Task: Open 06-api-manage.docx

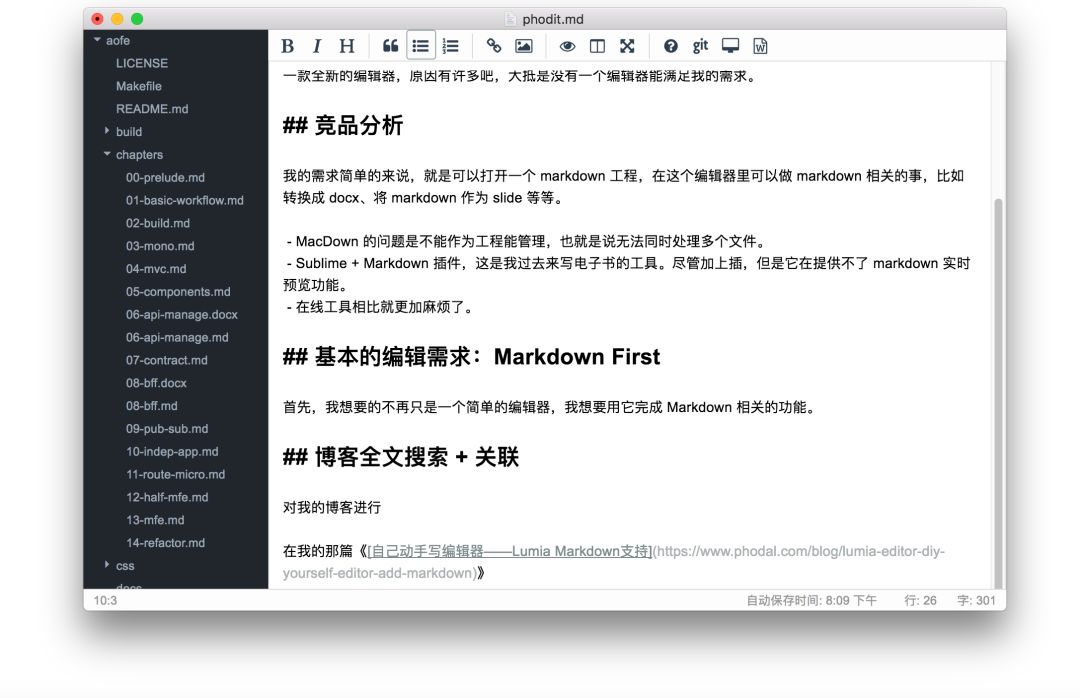Action: coord(181,314)
